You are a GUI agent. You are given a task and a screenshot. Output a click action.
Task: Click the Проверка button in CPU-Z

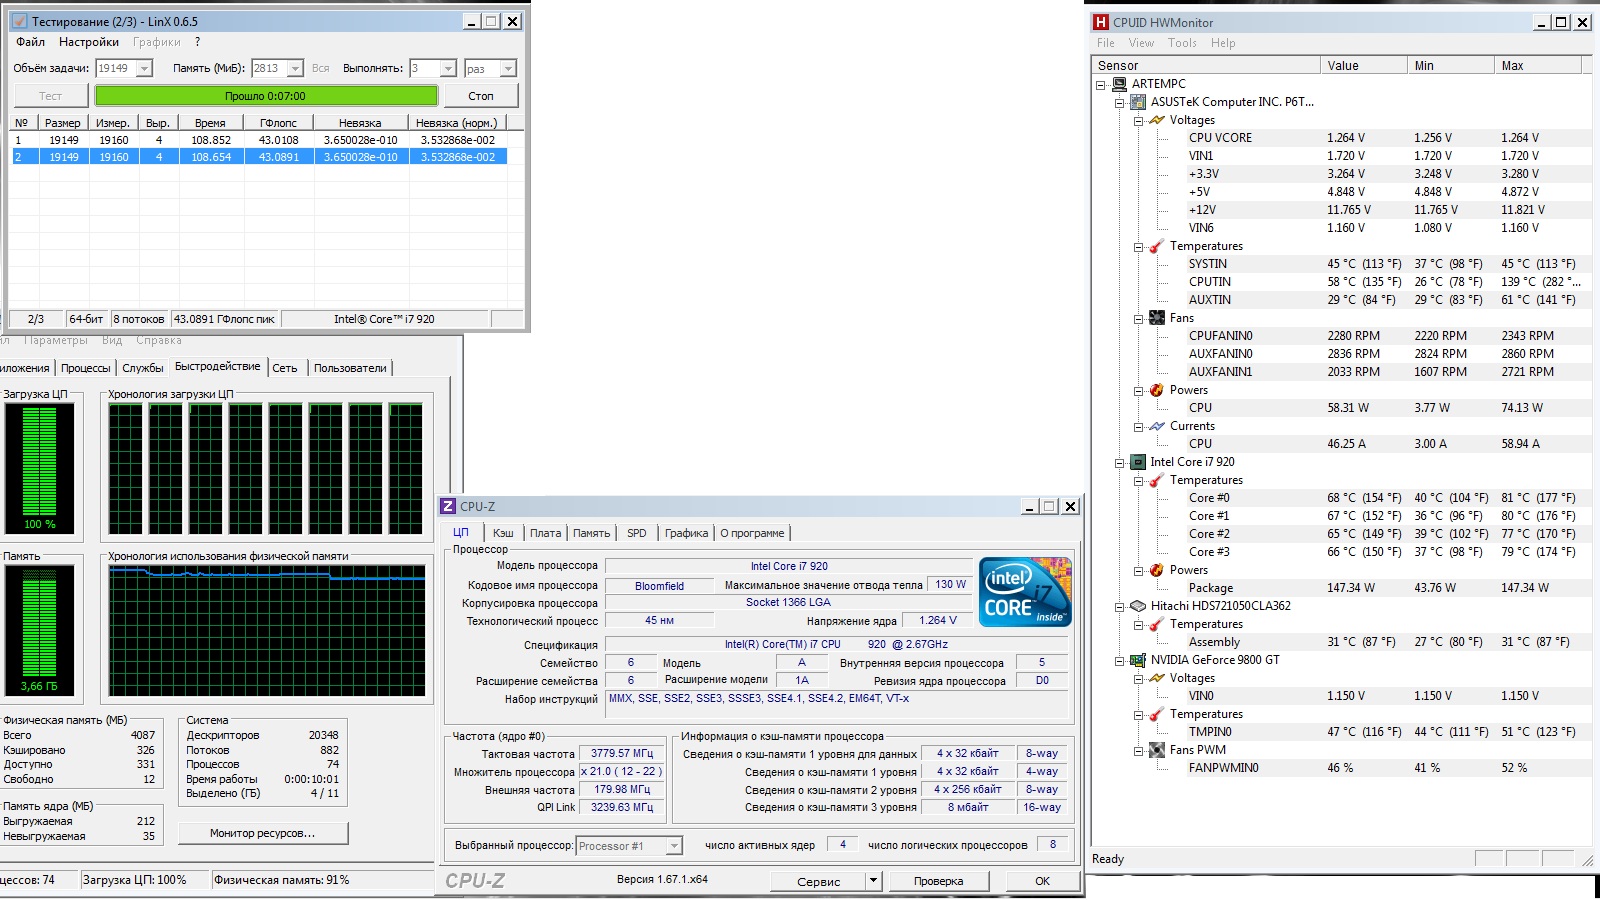(x=938, y=881)
